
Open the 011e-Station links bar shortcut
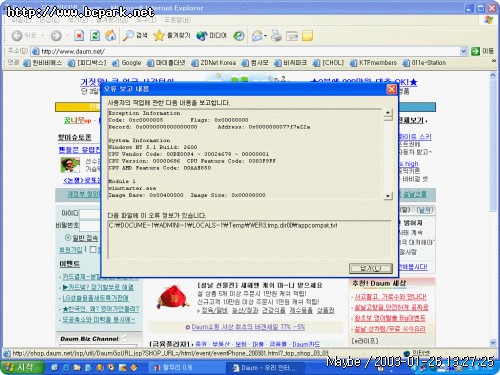(x=424, y=63)
